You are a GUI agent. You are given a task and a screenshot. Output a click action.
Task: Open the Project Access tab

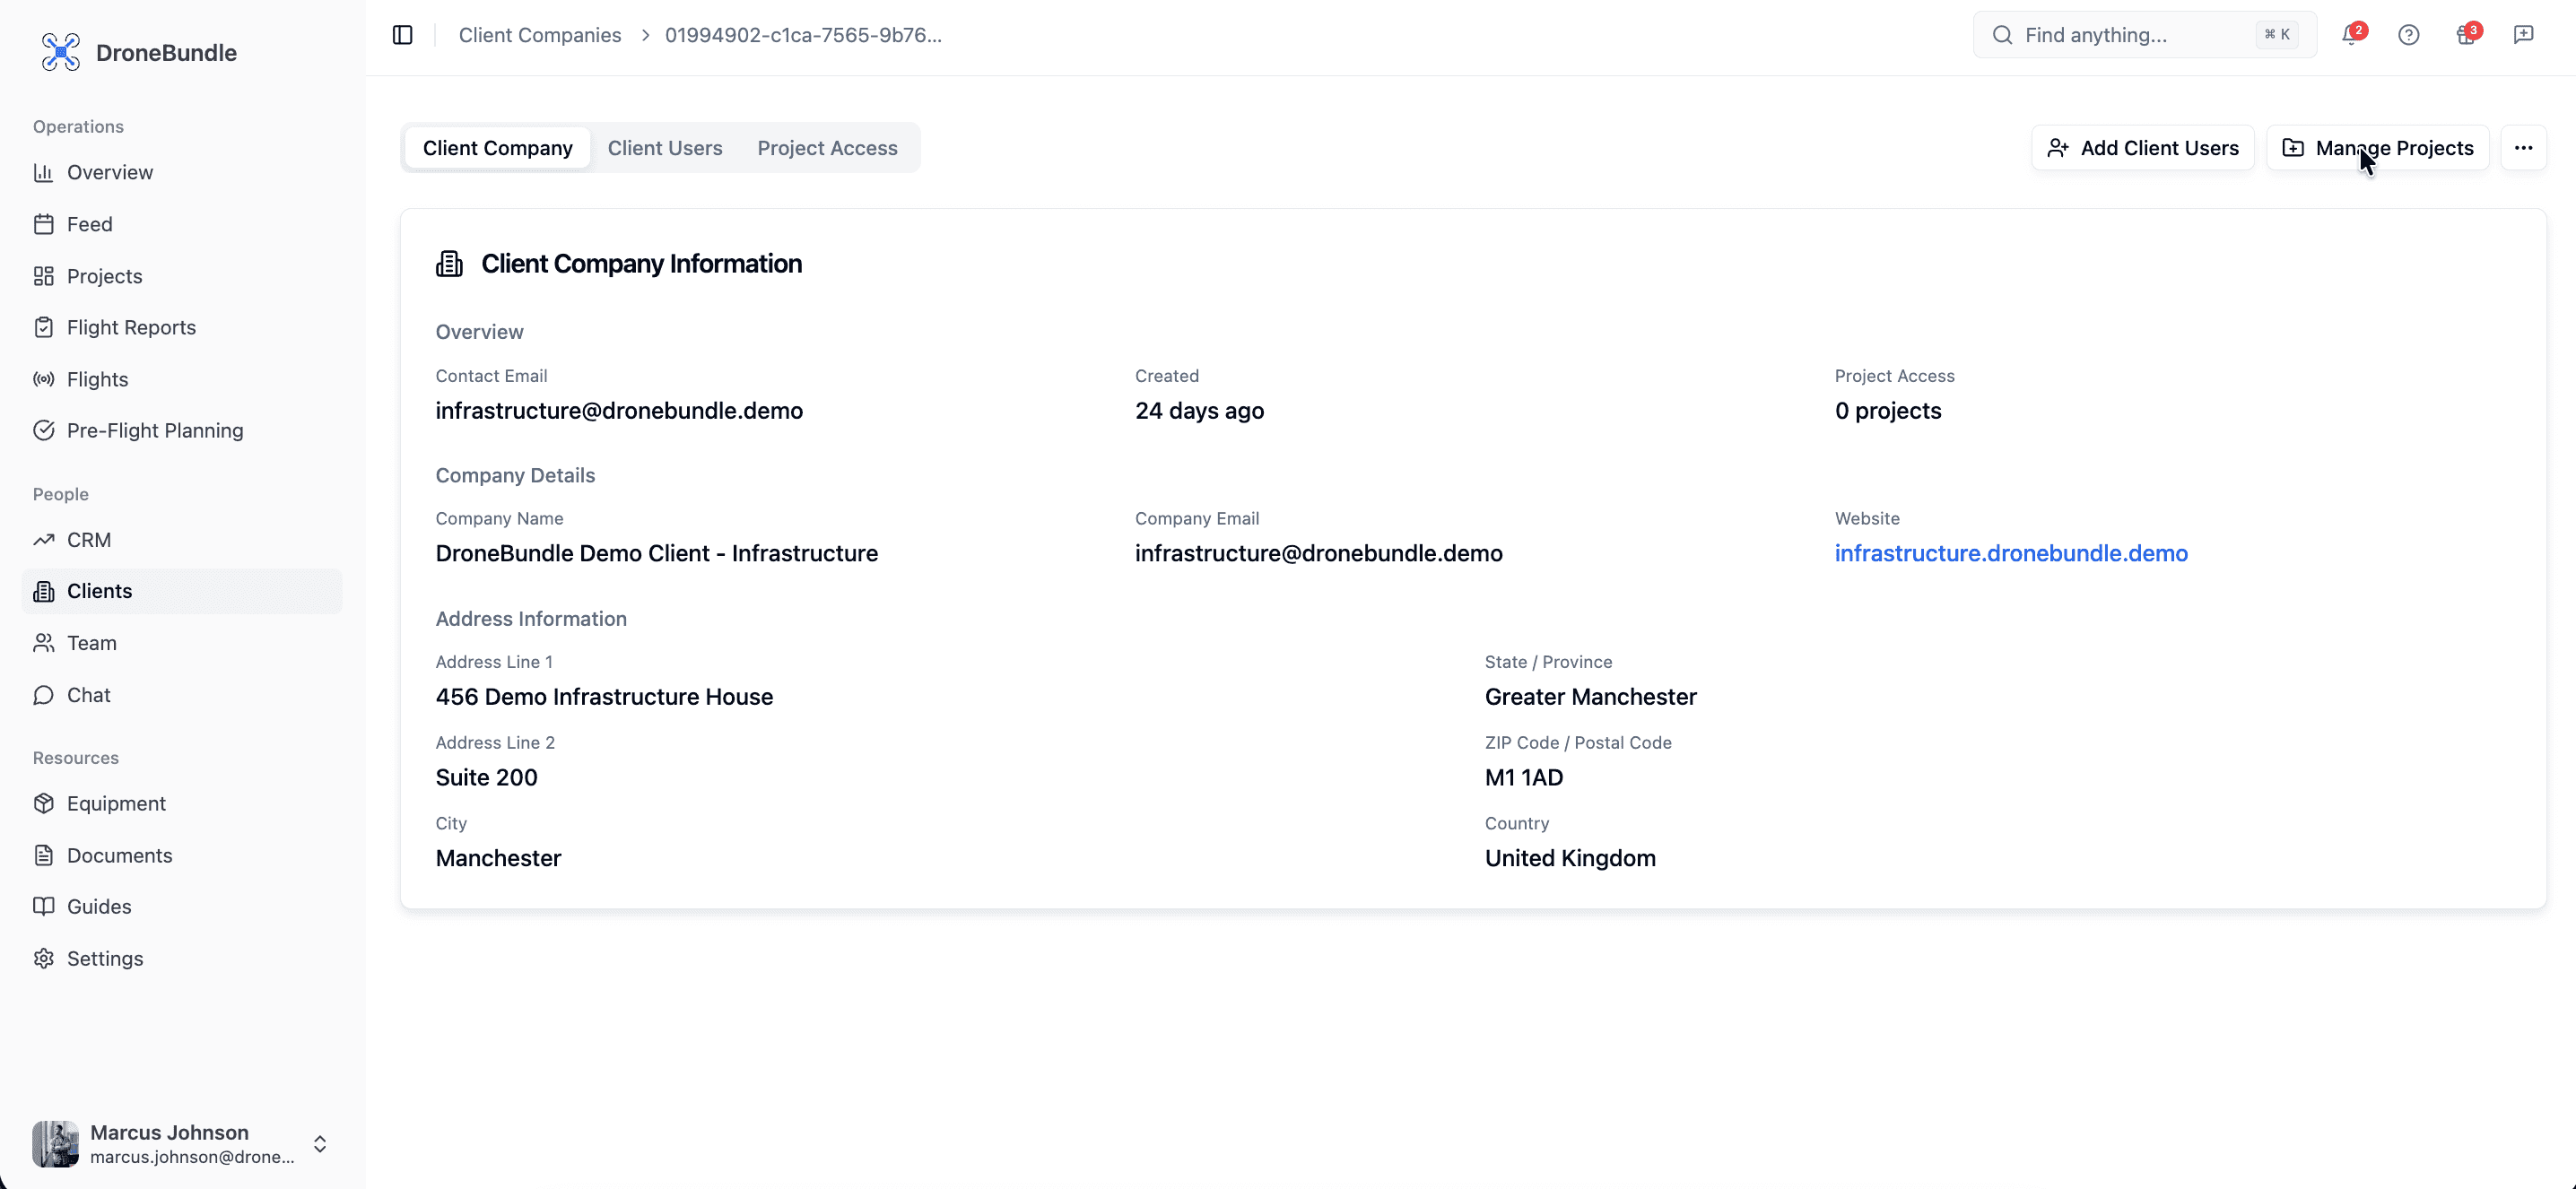point(827,147)
